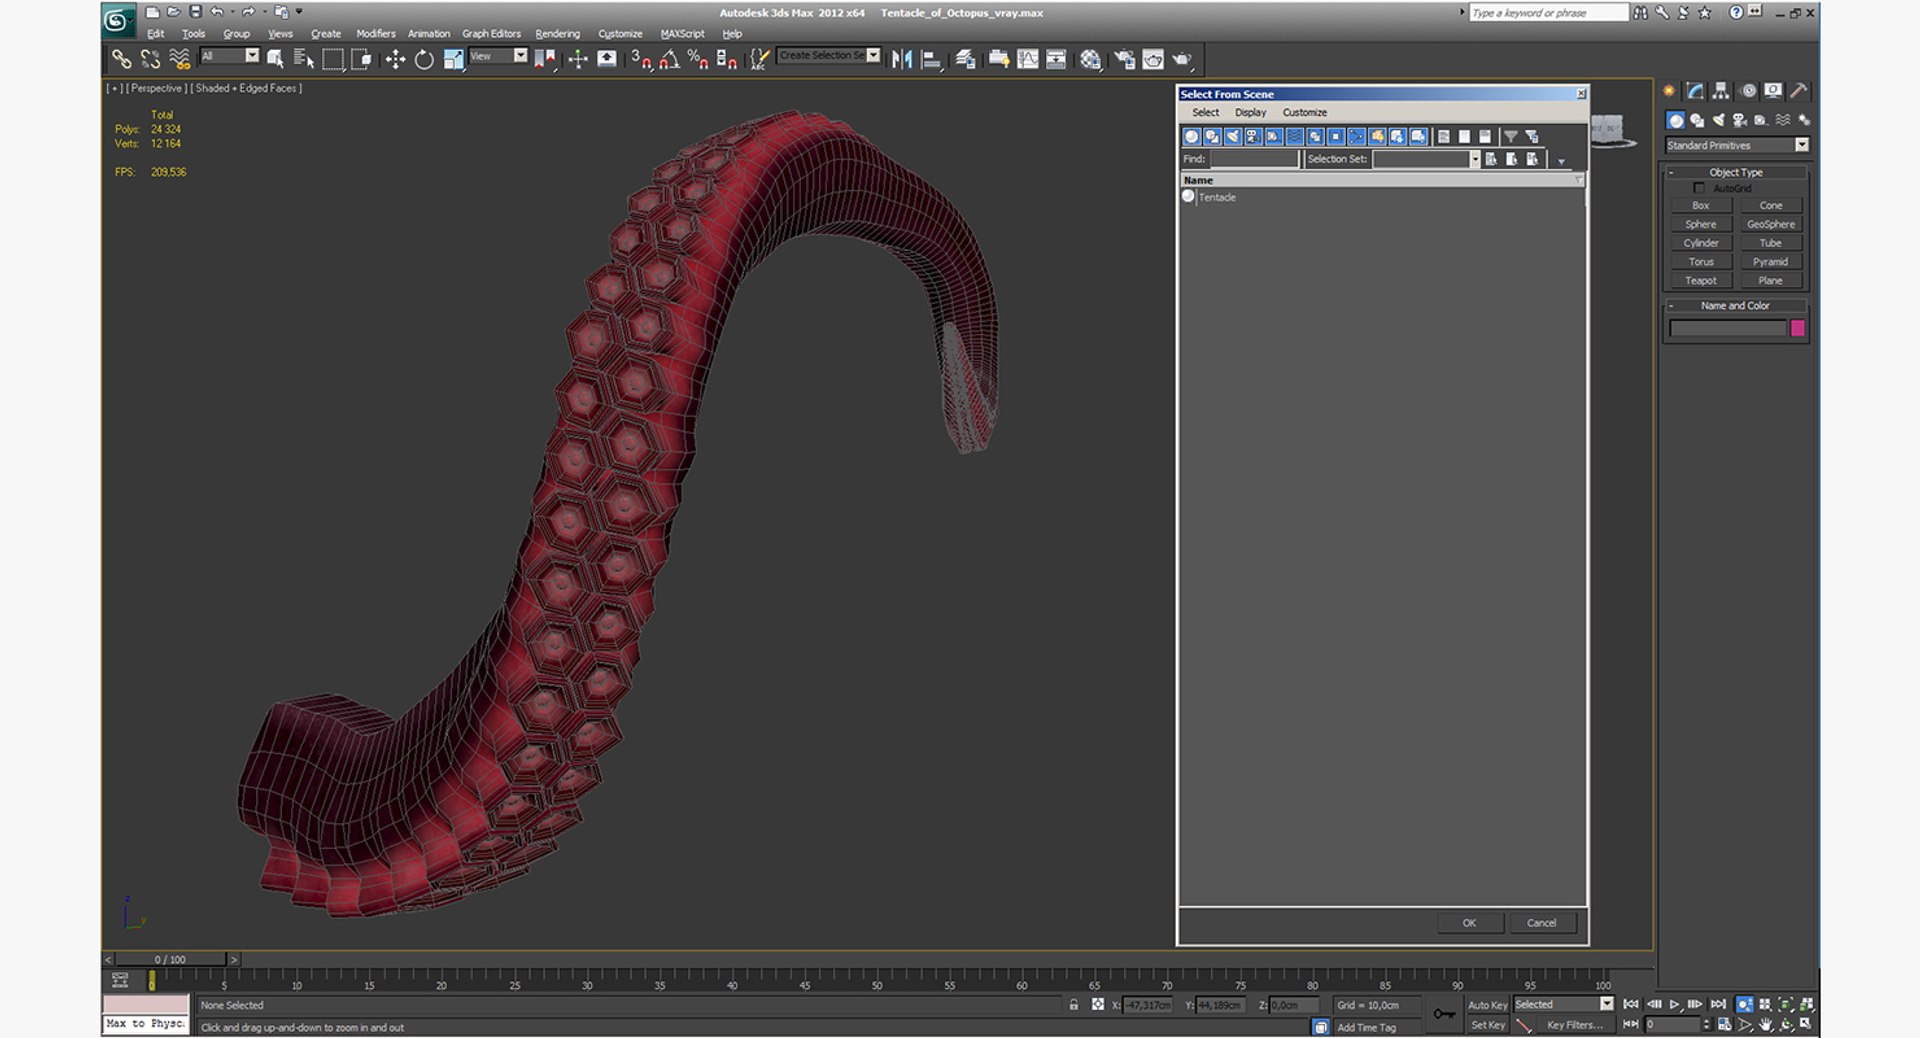The image size is (1920, 1038).
Task: Switch to Motion command panel tab
Action: pyautogui.click(x=1748, y=91)
